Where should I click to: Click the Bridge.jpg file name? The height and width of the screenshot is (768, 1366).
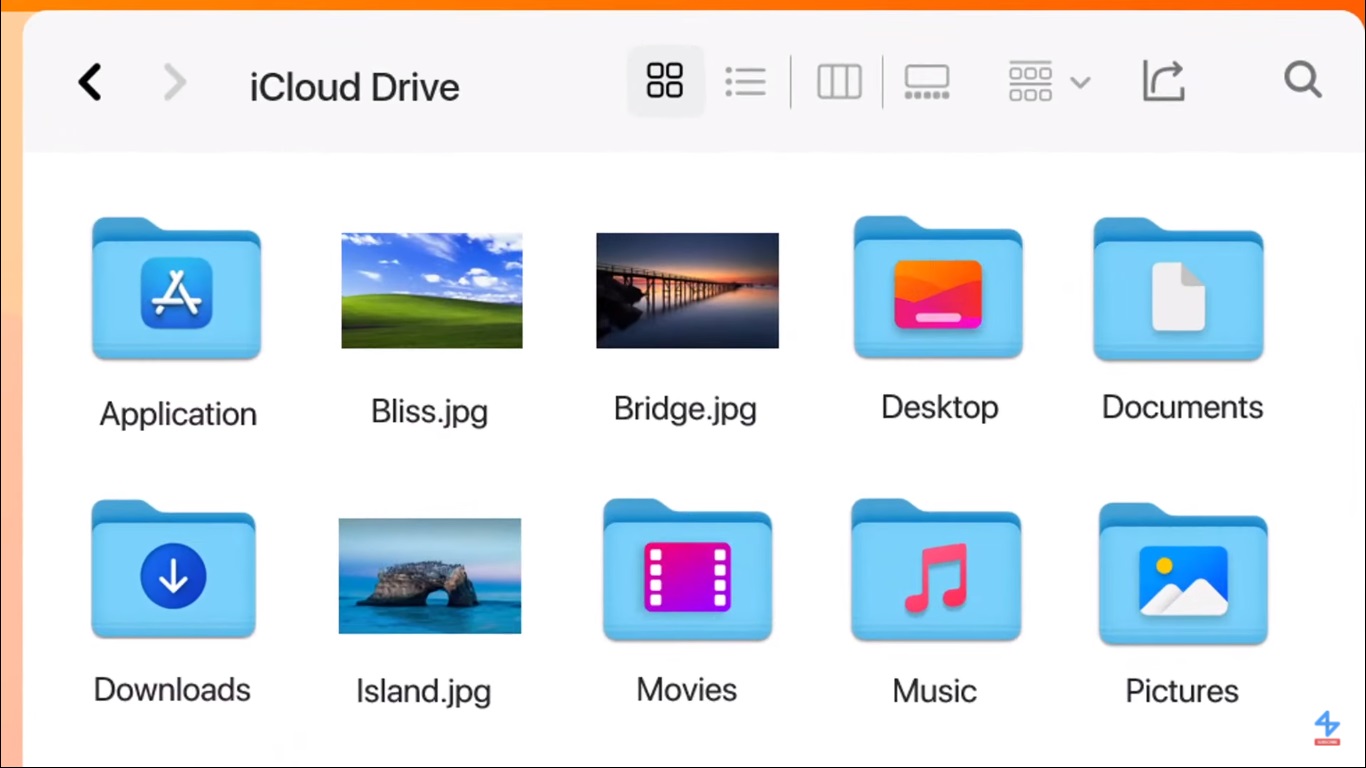coord(685,408)
